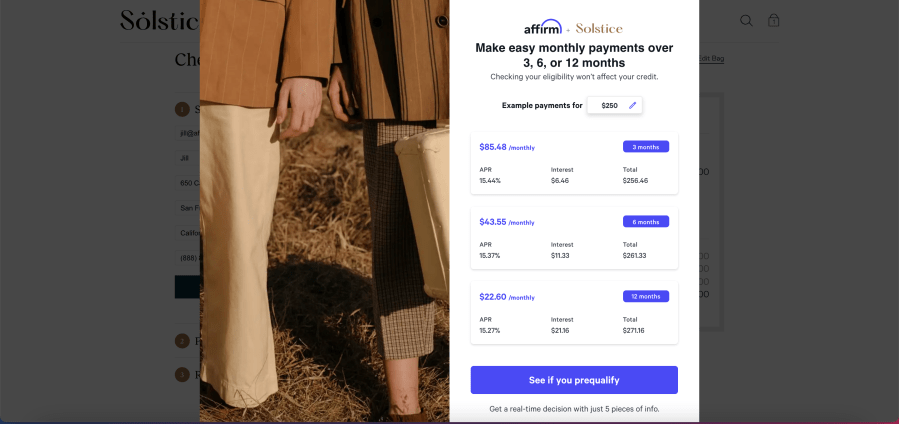Click the dark button below the checkout form
Viewport: 899px width, 424px height.
[188, 287]
